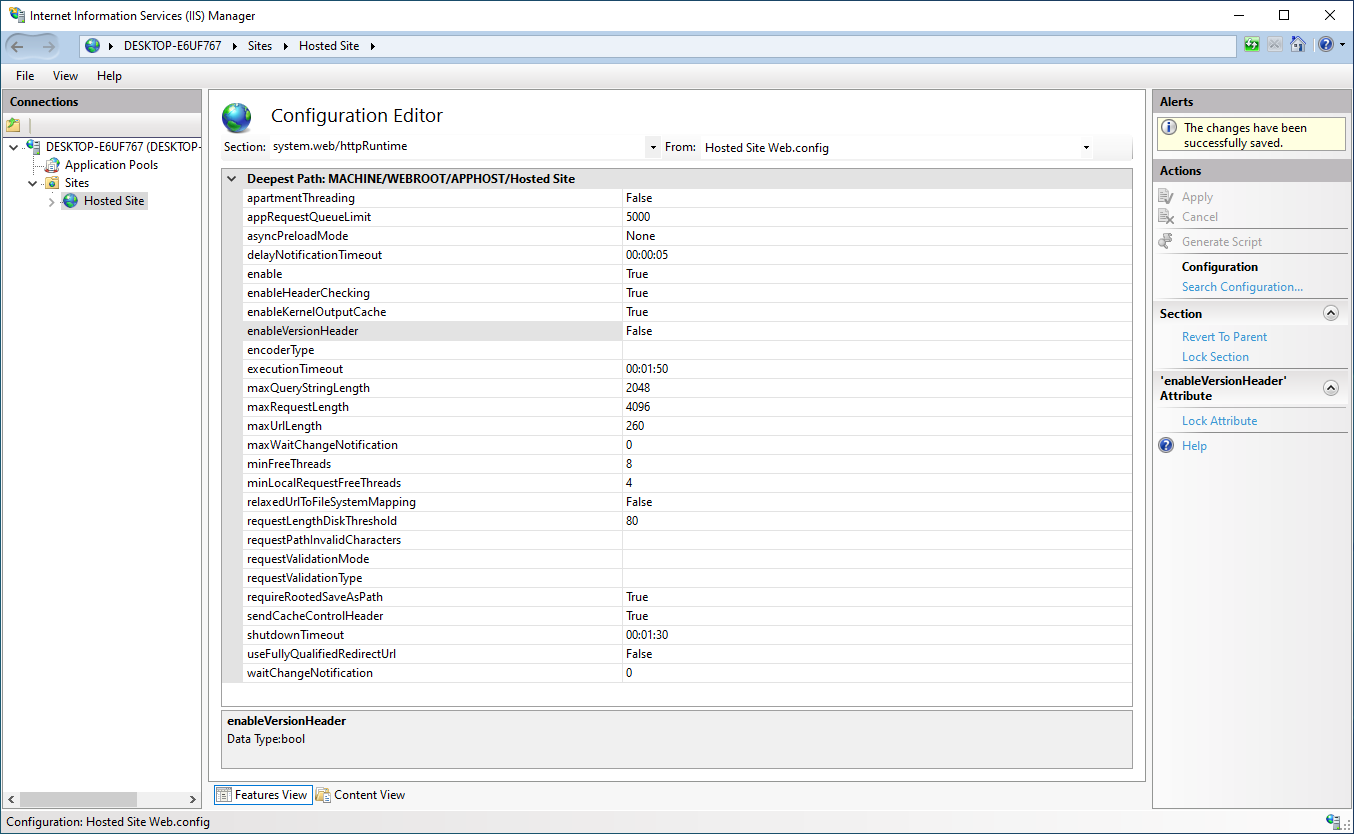This screenshot has height=834, width=1354.
Task: Click the Home toolbar icon
Action: 1297,44
